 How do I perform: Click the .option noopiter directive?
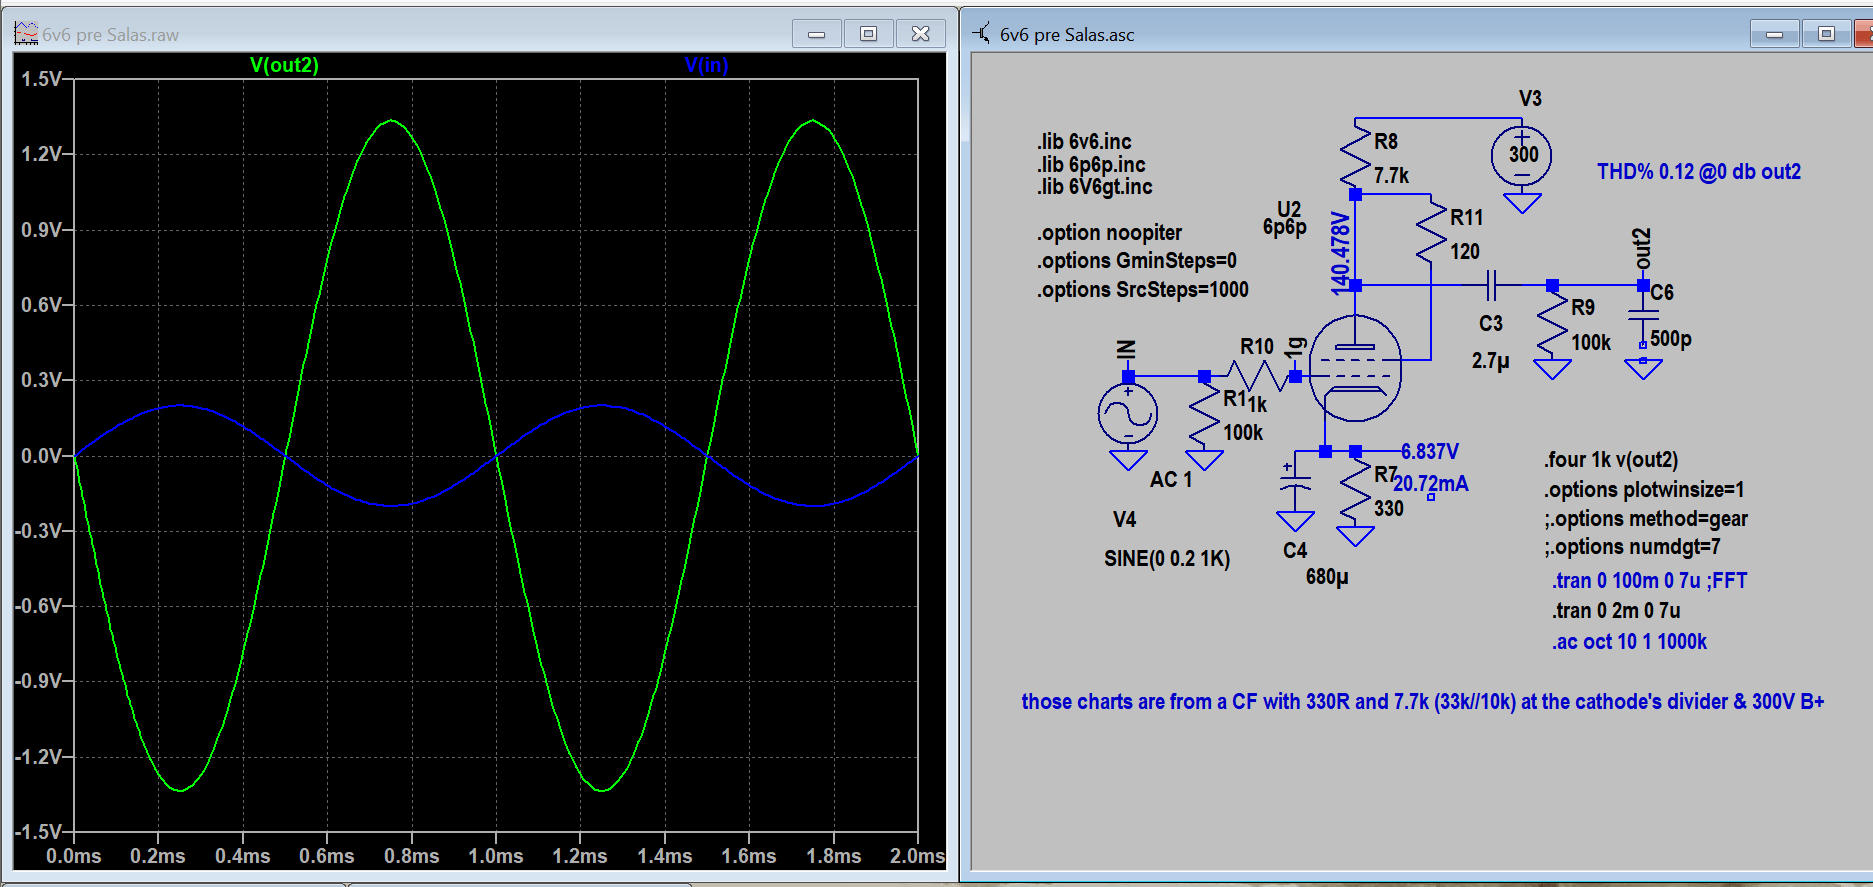coord(1109,232)
